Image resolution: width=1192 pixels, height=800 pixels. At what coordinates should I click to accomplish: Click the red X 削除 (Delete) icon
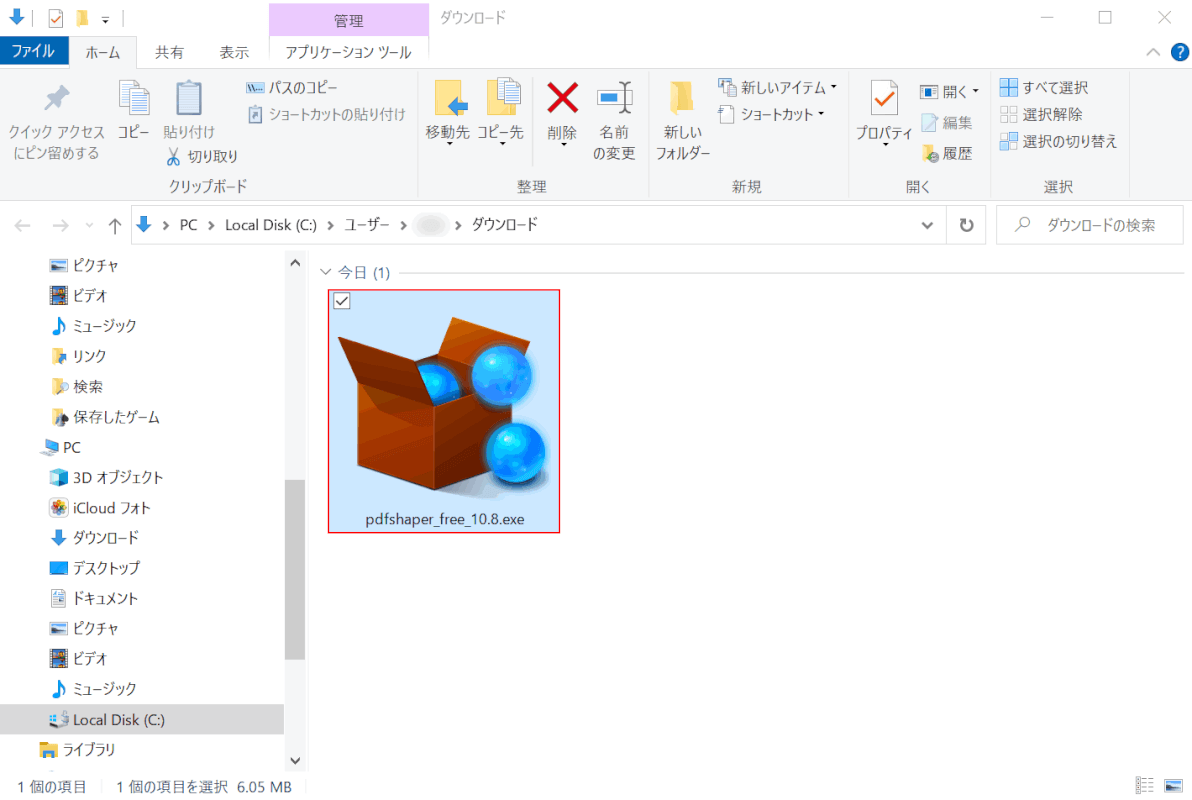click(562, 98)
